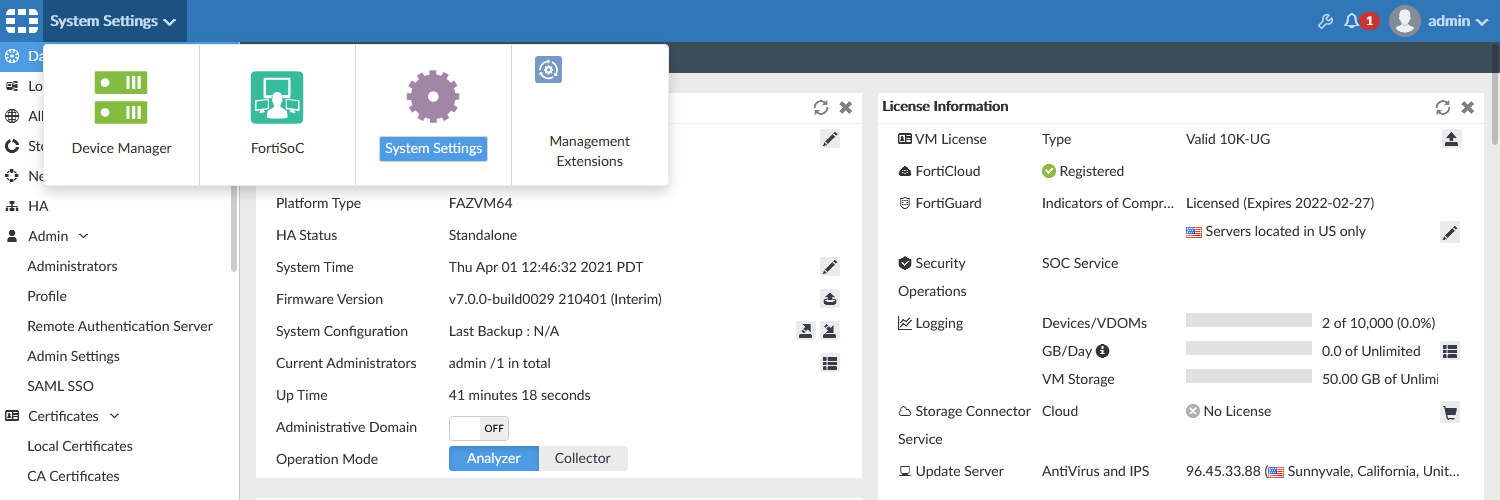This screenshot has width=1500, height=500.
Task: Collapse the Admin sidebar section
Action: (x=84, y=237)
